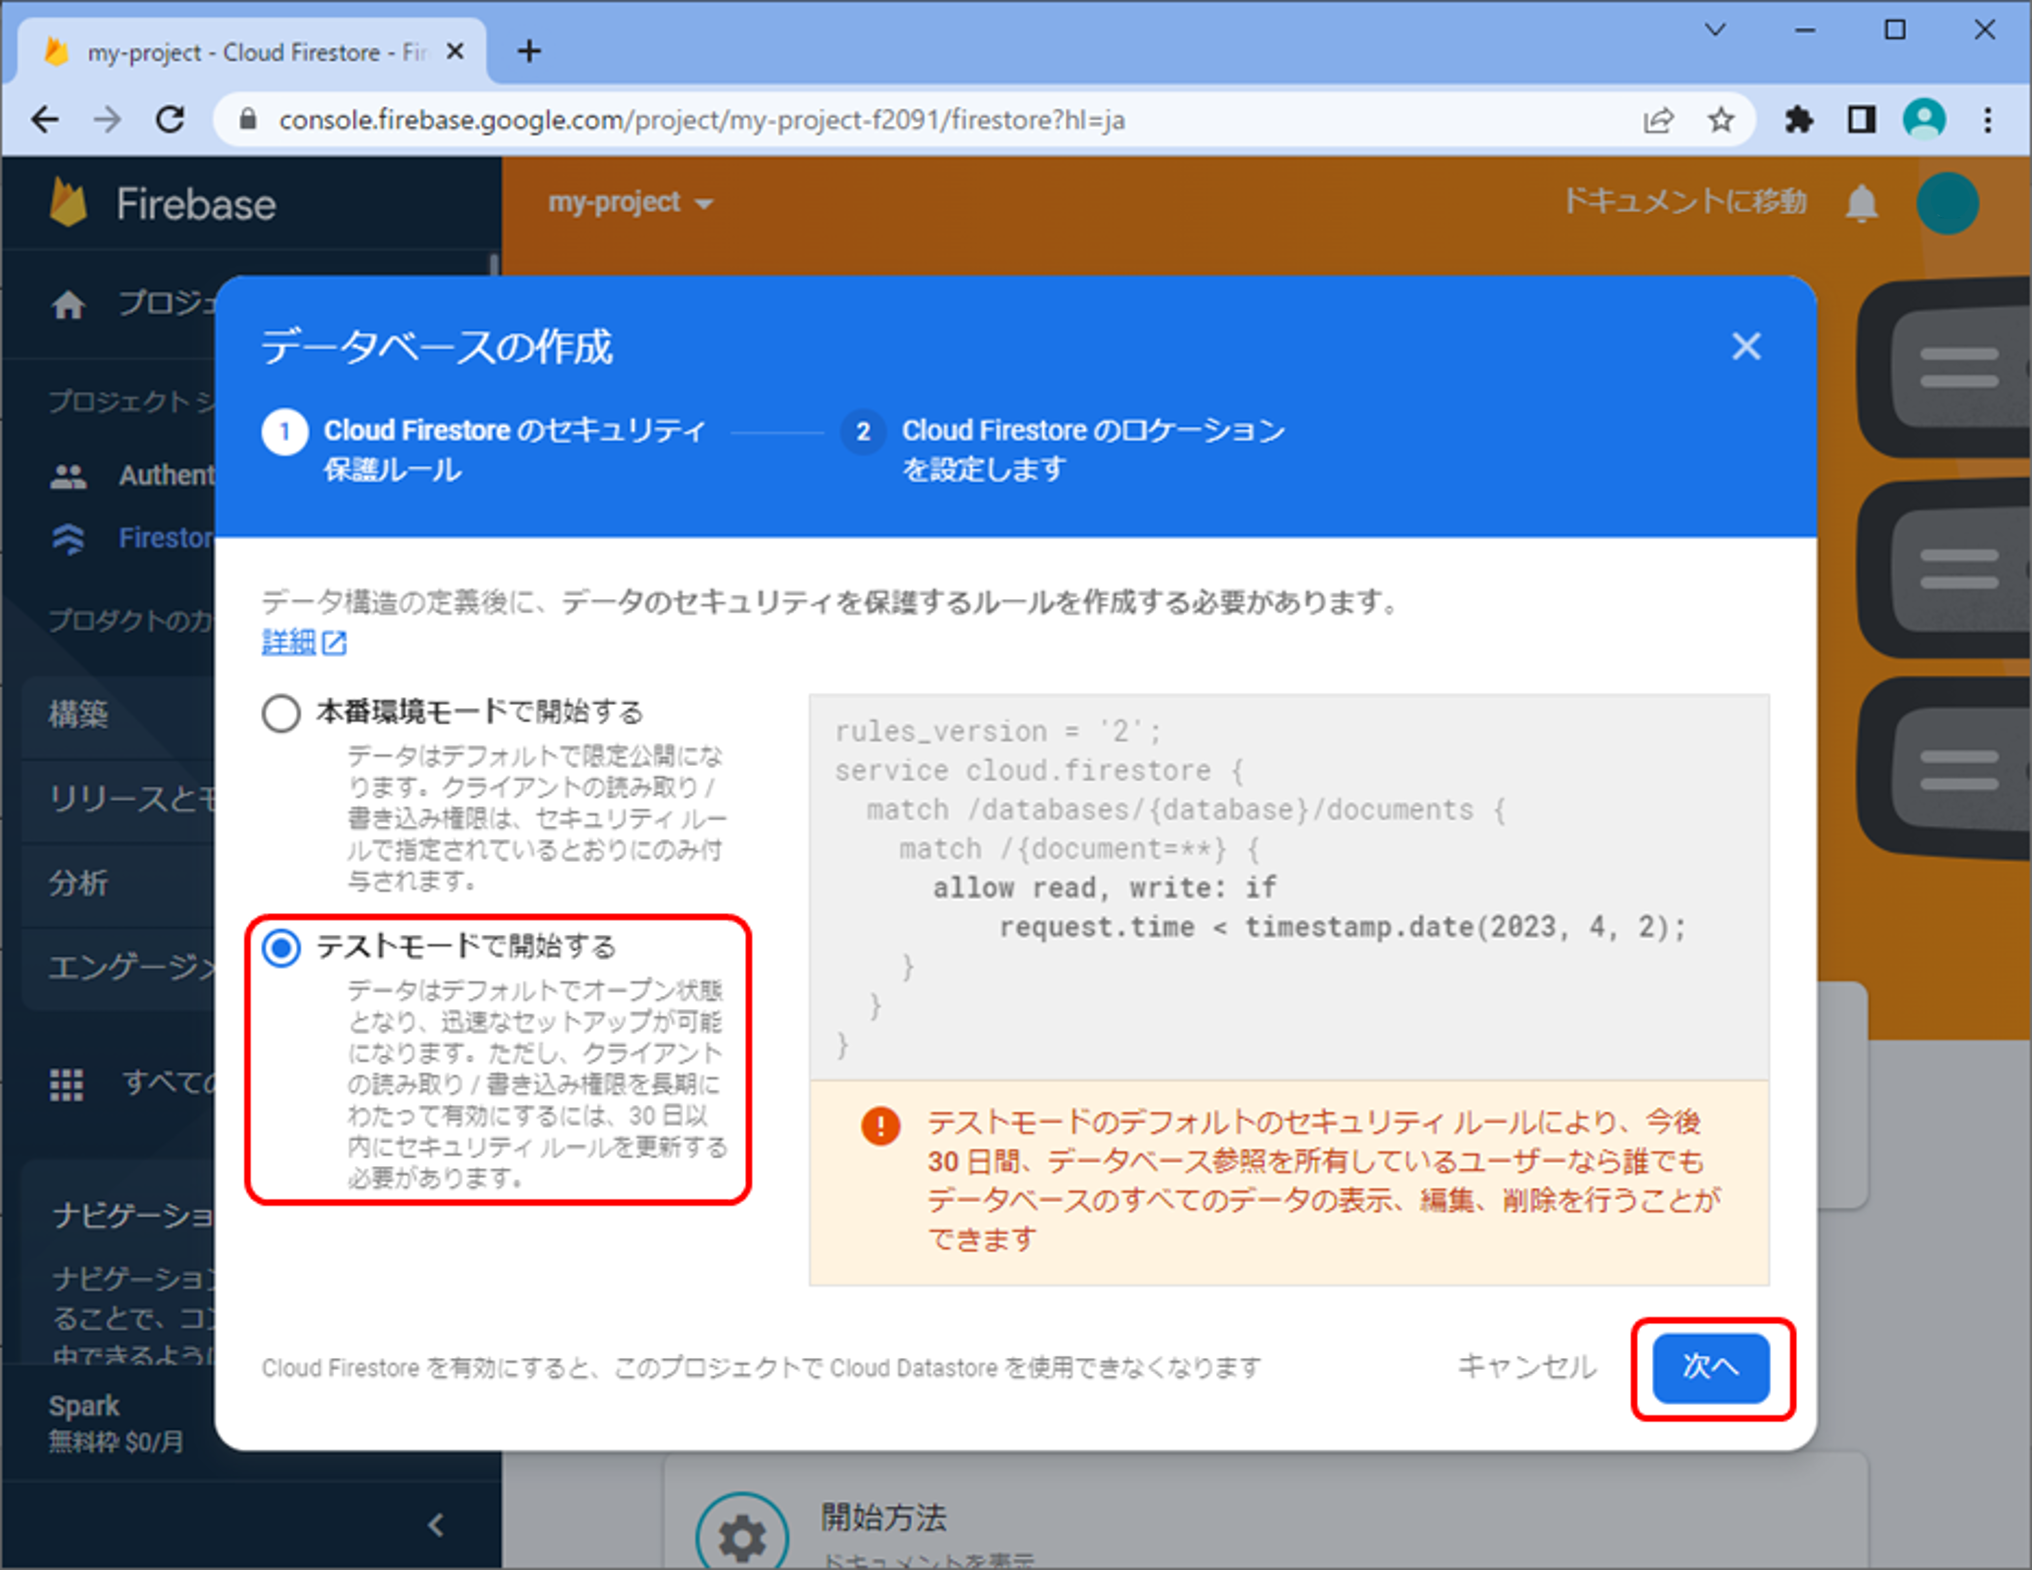Click step 1 Cloud Firestore のセキュリティ保護ルール

[x=484, y=450]
